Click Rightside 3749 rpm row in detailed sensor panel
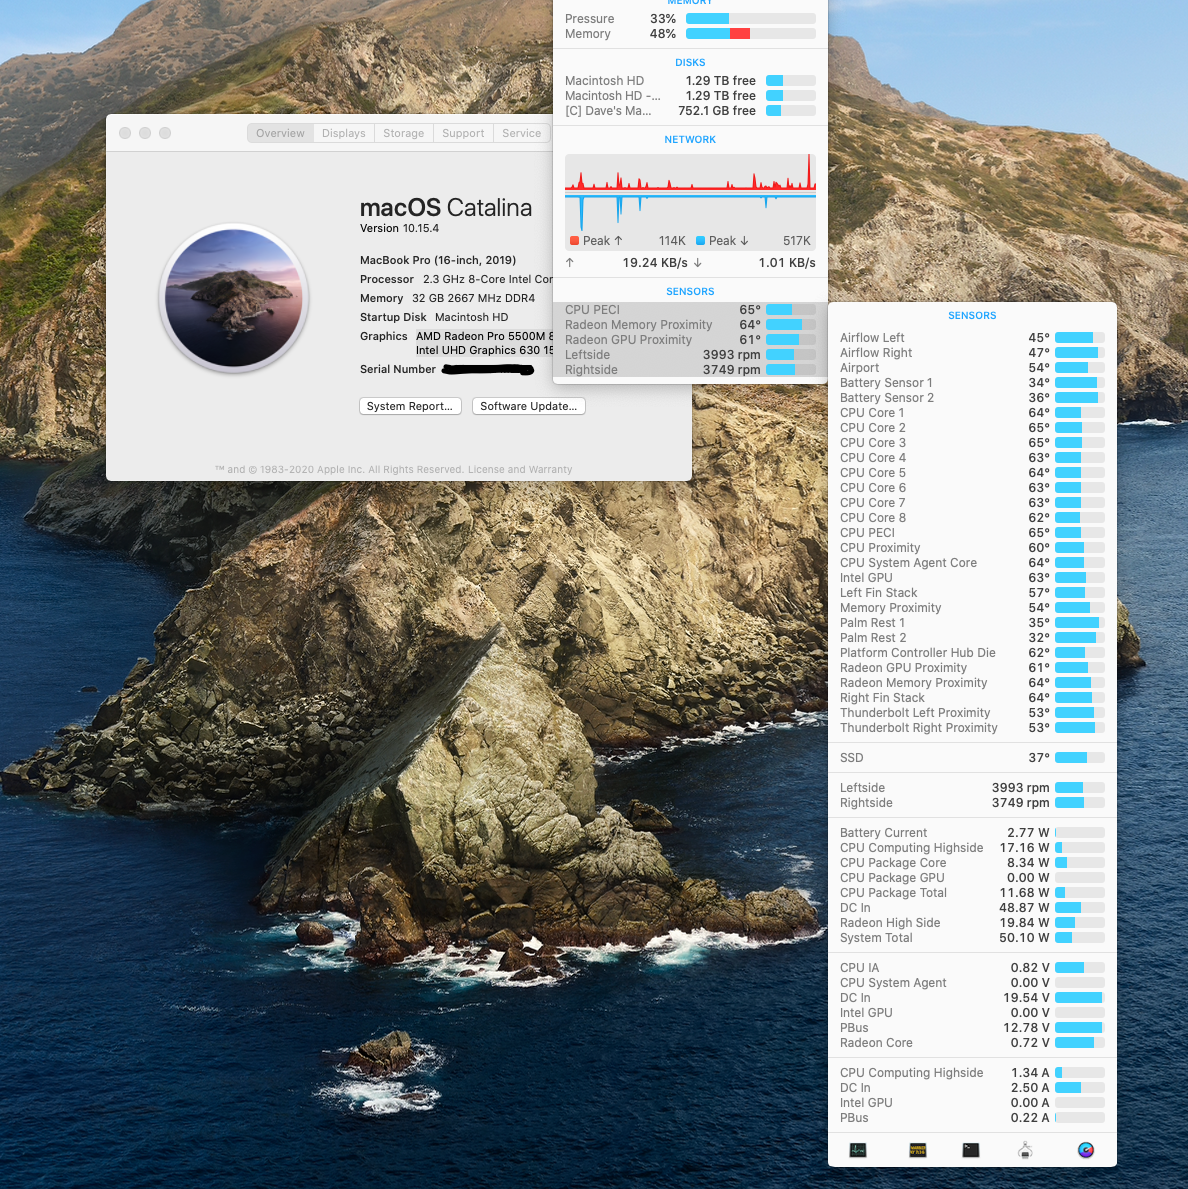Viewport: 1188px width, 1189px height. click(x=972, y=803)
